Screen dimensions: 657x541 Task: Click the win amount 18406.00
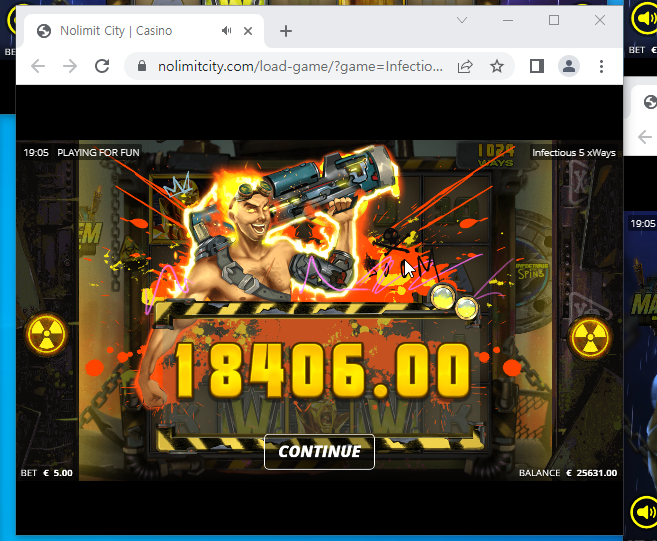click(x=322, y=370)
